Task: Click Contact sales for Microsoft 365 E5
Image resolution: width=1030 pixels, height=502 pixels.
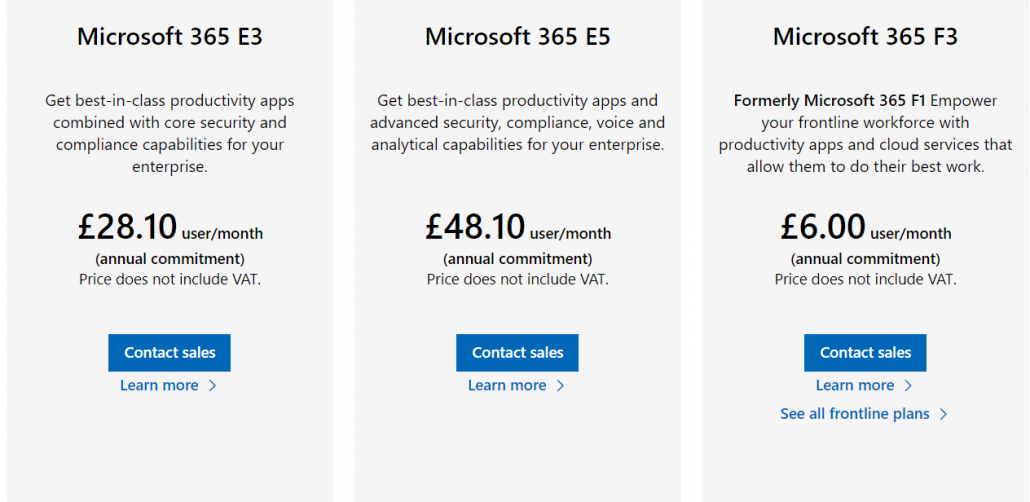Action: click(517, 353)
